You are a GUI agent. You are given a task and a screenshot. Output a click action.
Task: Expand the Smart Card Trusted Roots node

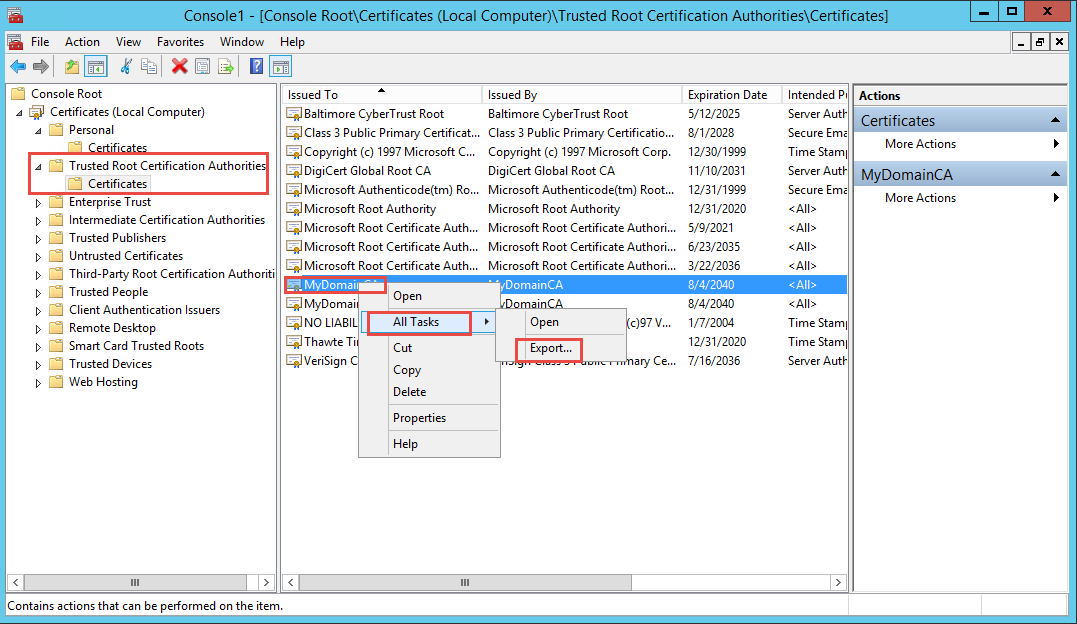pos(38,346)
